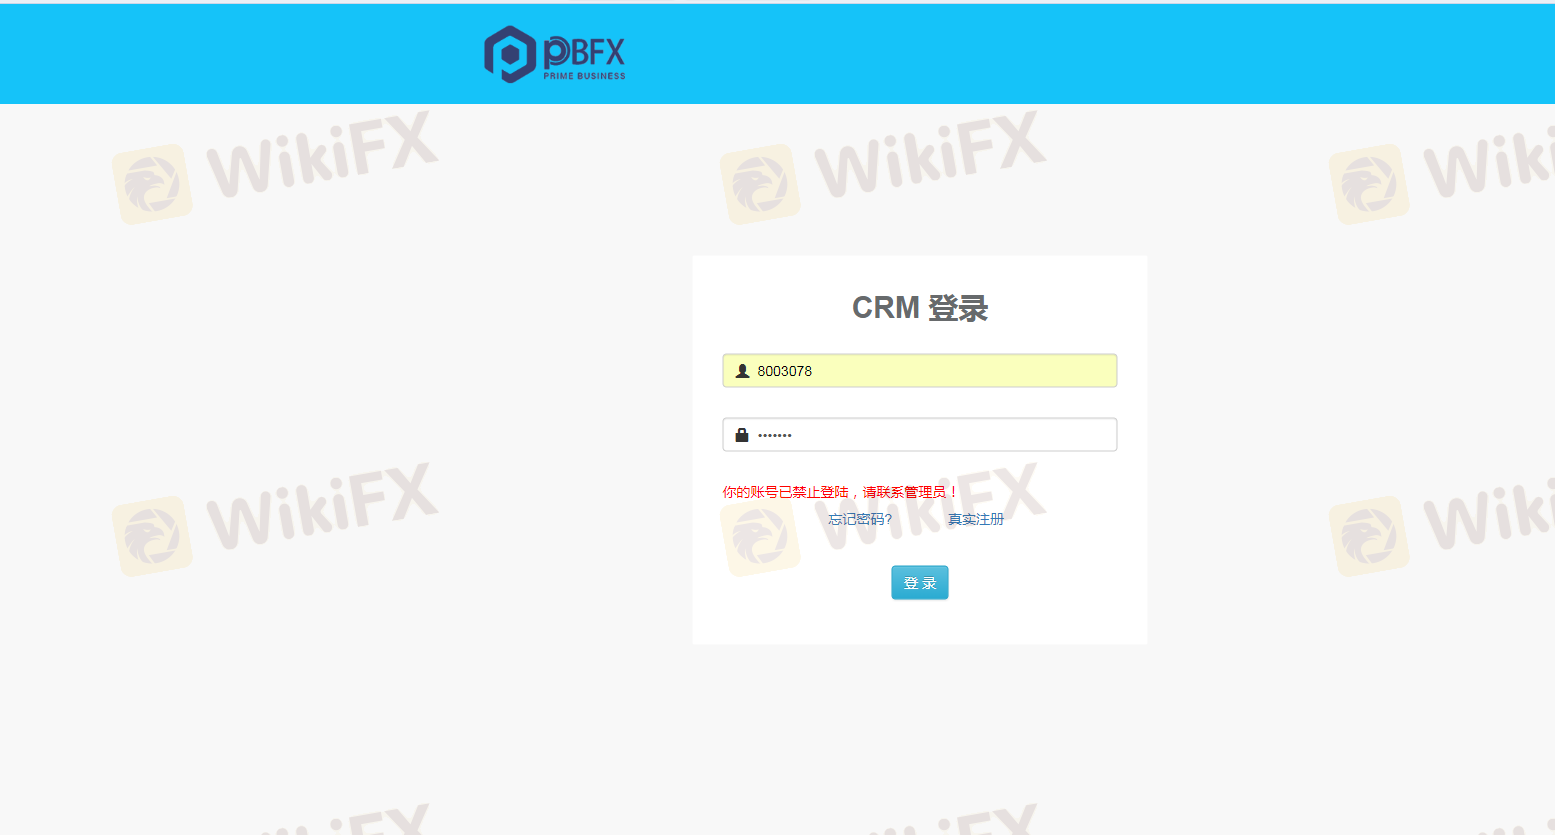Click the user silhouette icon in account field
The width and height of the screenshot is (1555, 835).
click(x=742, y=371)
